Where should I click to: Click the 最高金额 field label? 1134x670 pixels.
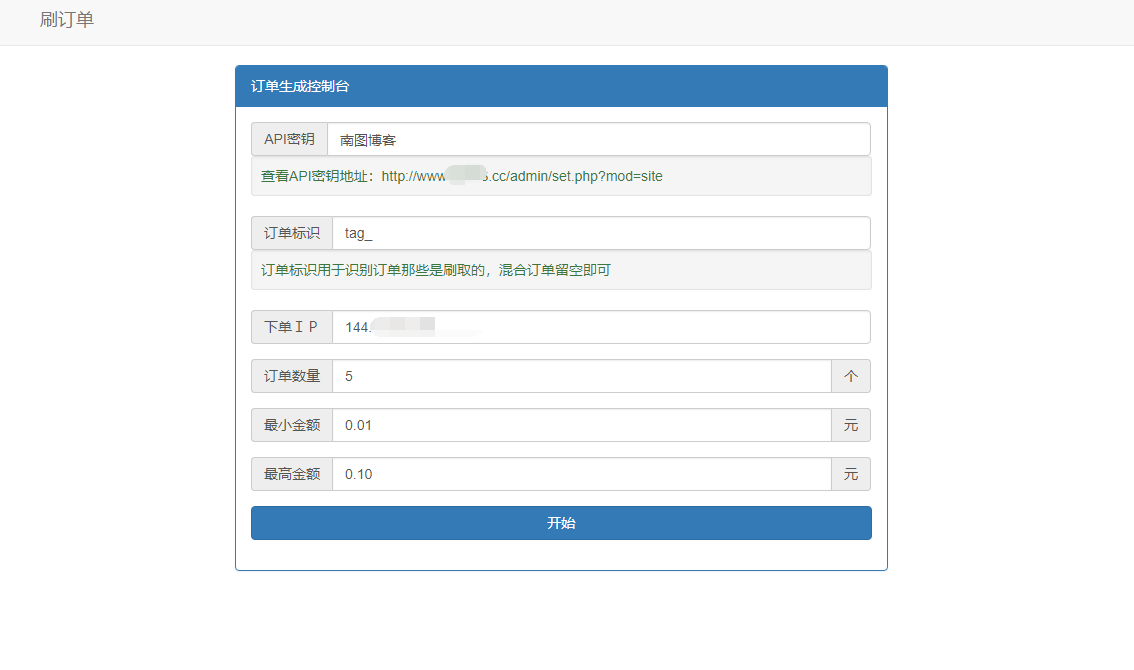(x=291, y=474)
